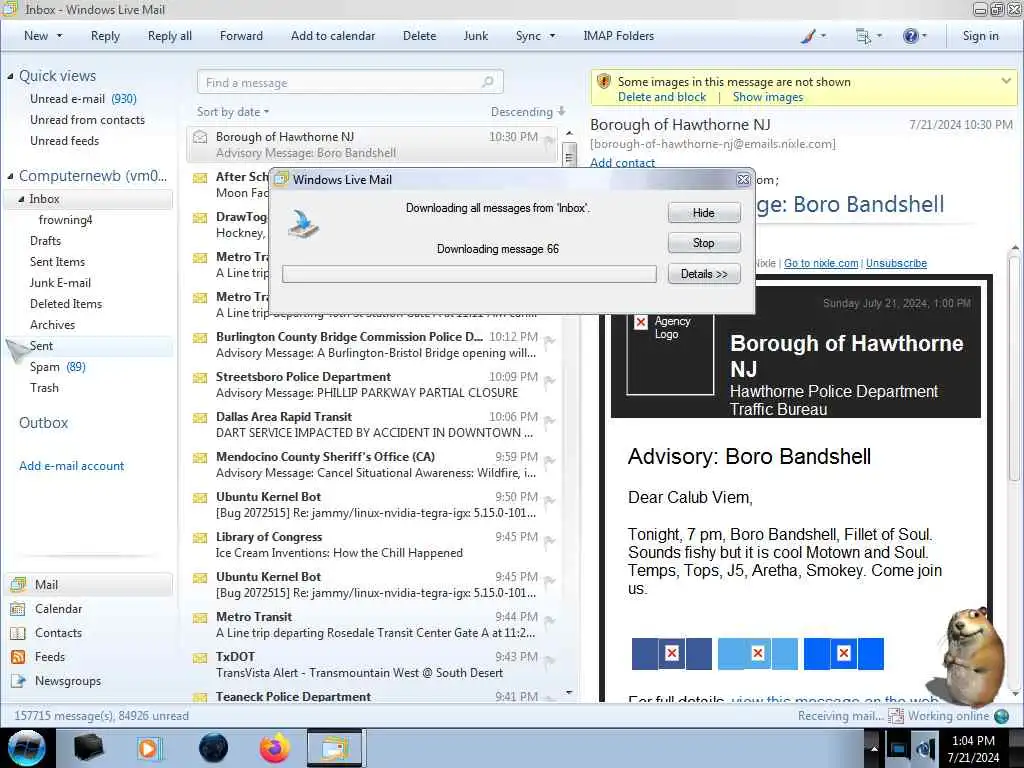Viewport: 1024px width, 768px height.
Task: Open the Sent Items folder
Action: 57,262
